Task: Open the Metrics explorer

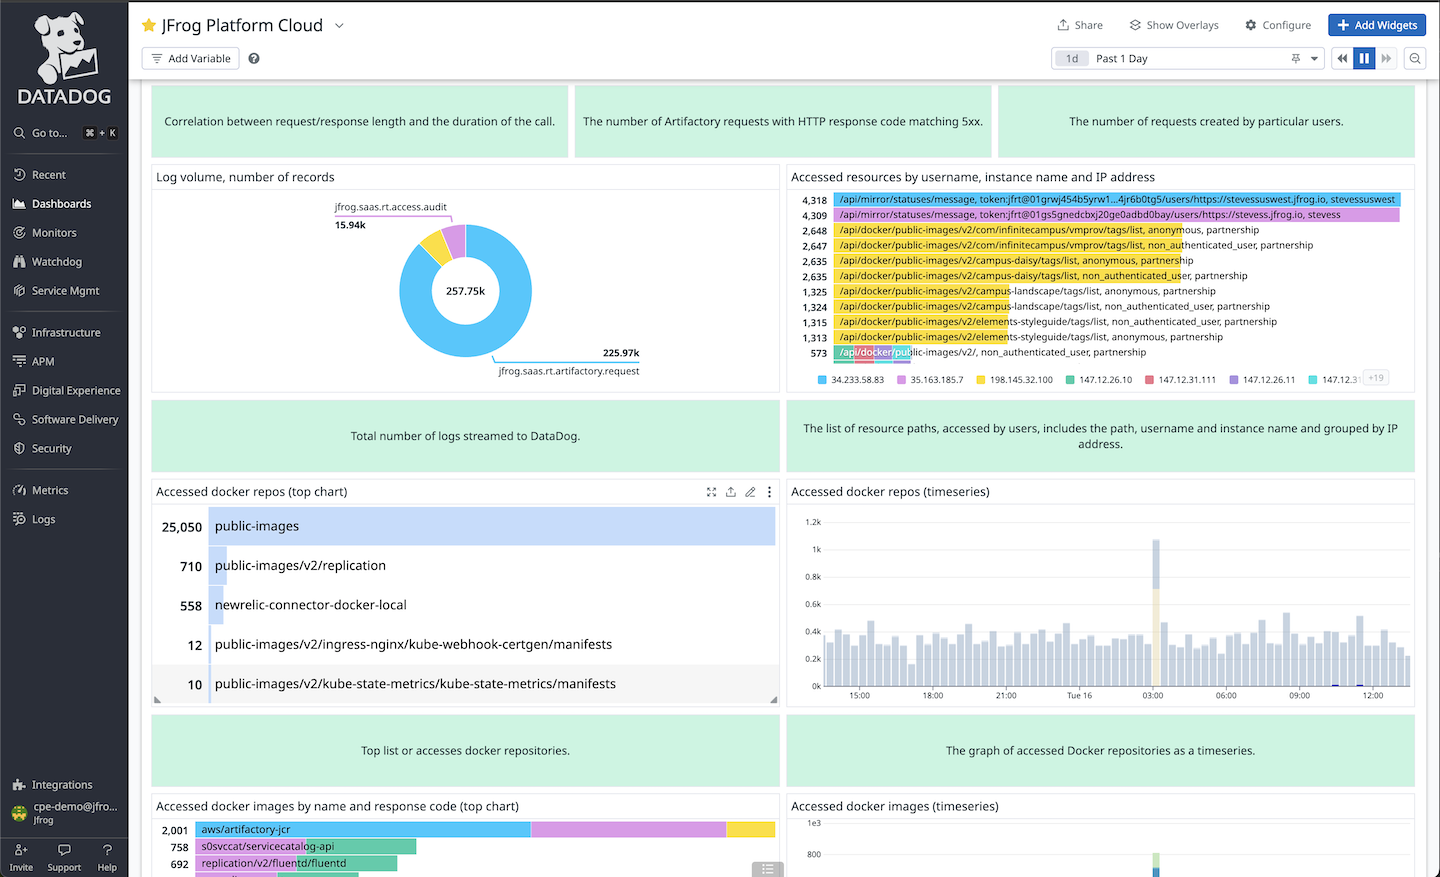Action: (x=49, y=490)
